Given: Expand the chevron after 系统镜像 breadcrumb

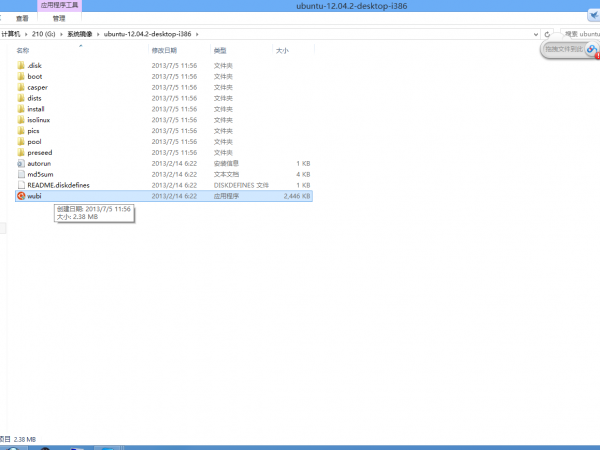Looking at the screenshot, I should click(x=98, y=33).
